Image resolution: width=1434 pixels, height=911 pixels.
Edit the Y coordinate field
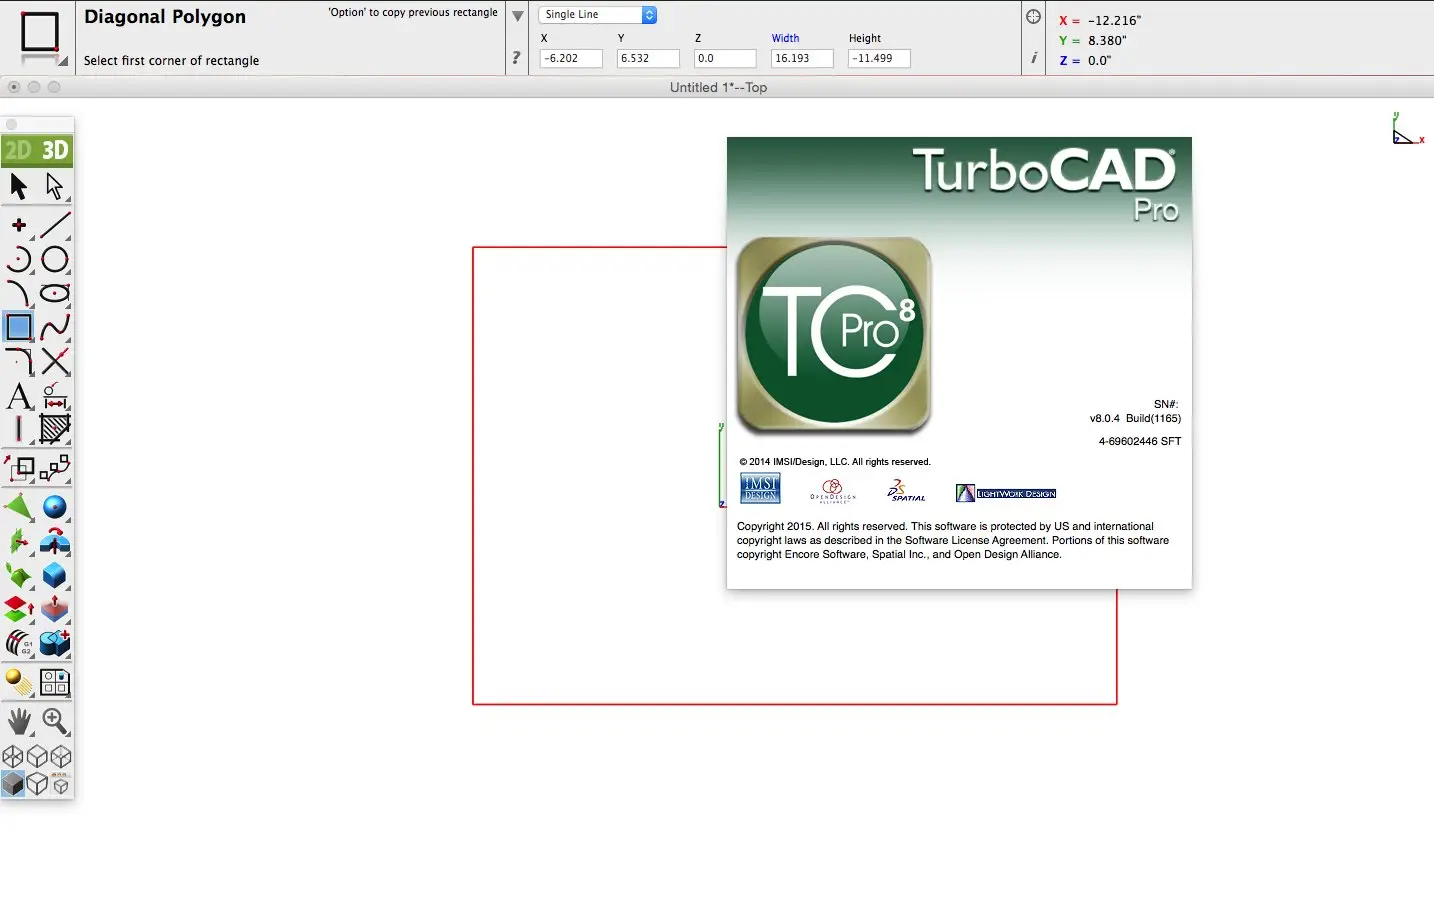(x=648, y=58)
